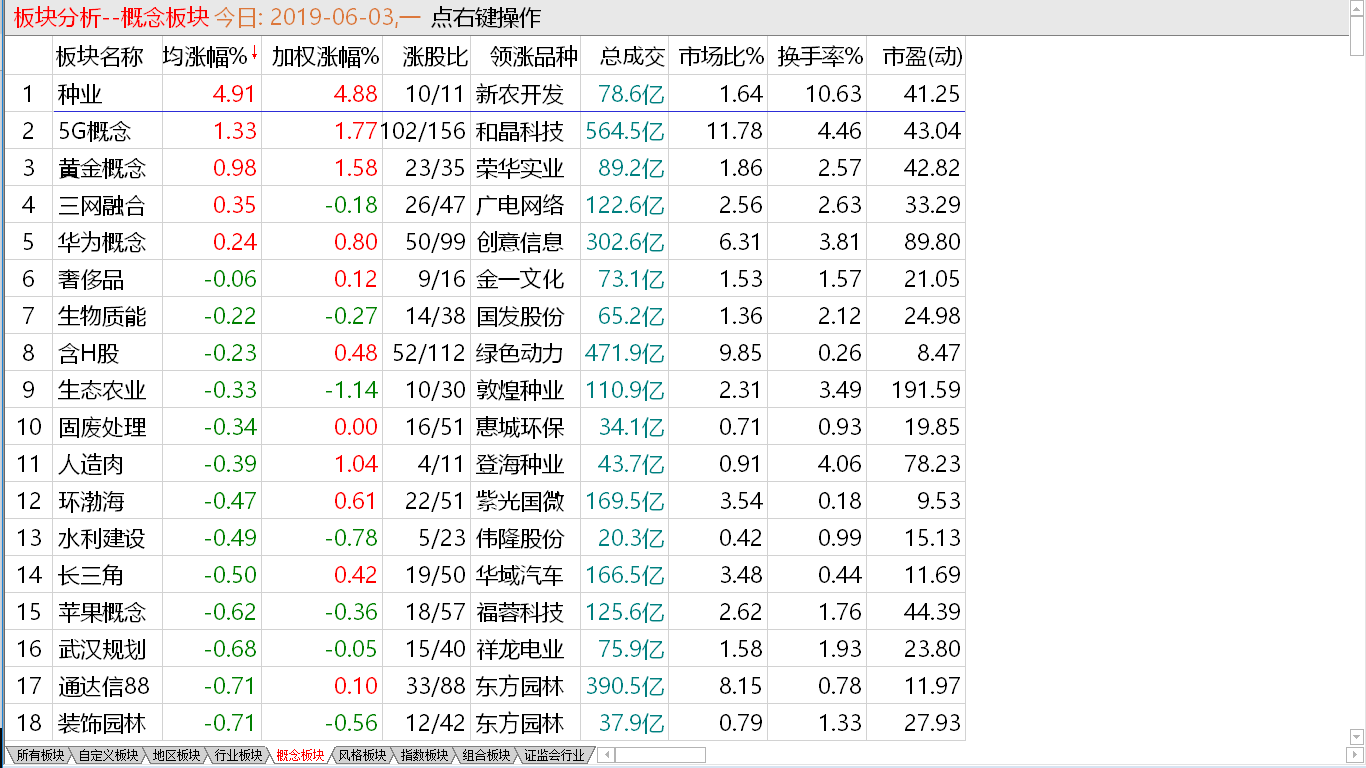1366x768 pixels.
Task: Select the 环渤海 sector row
Action: 485,501
